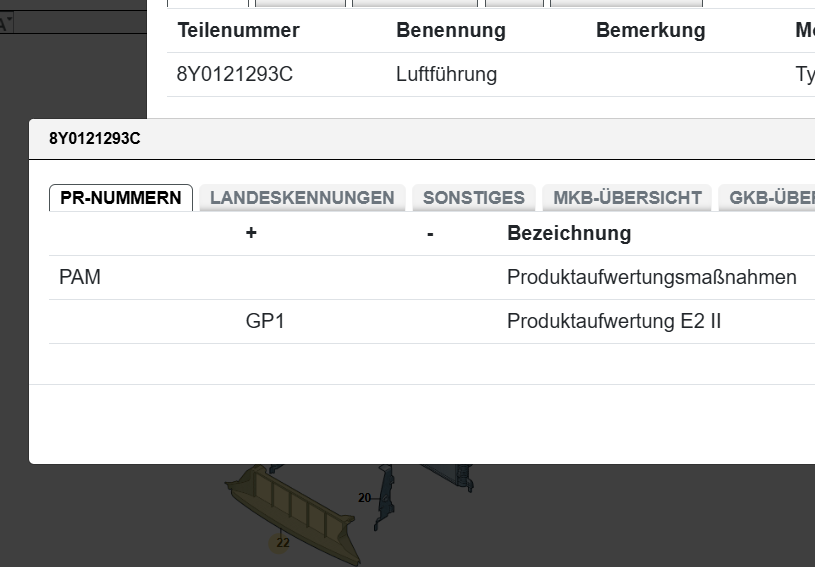Click the Produktaufwertung E2 II description
815x567 pixels.
point(614,321)
